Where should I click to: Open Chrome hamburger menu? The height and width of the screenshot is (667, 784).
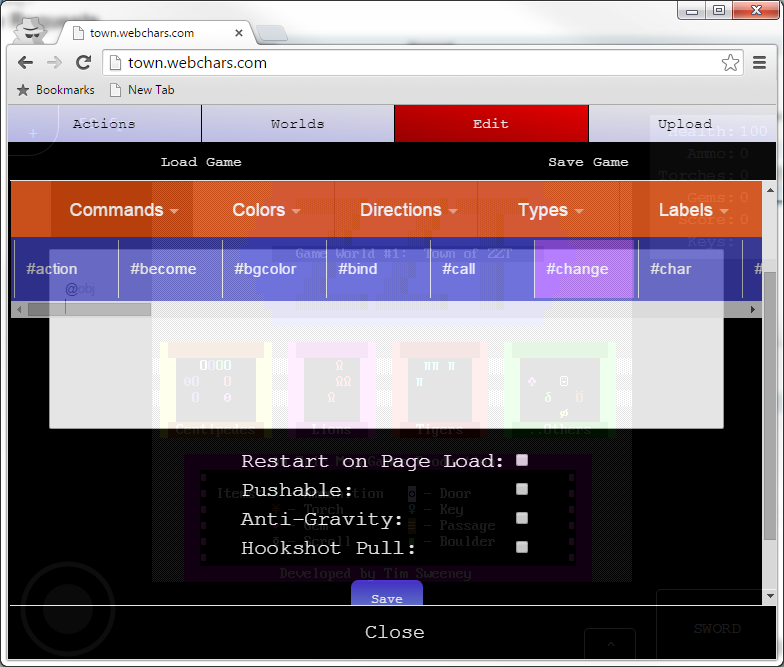pos(760,63)
